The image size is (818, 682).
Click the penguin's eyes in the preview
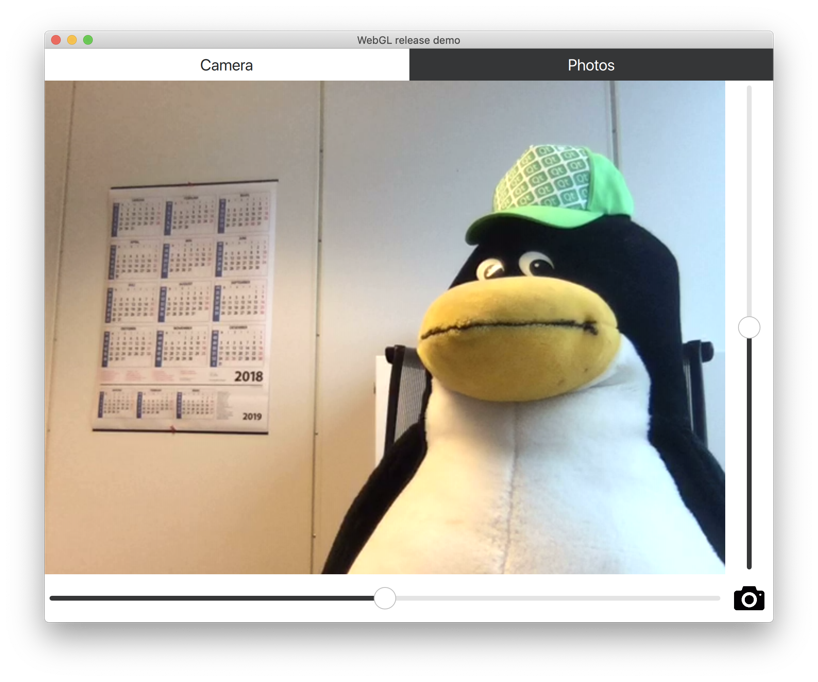point(515,267)
